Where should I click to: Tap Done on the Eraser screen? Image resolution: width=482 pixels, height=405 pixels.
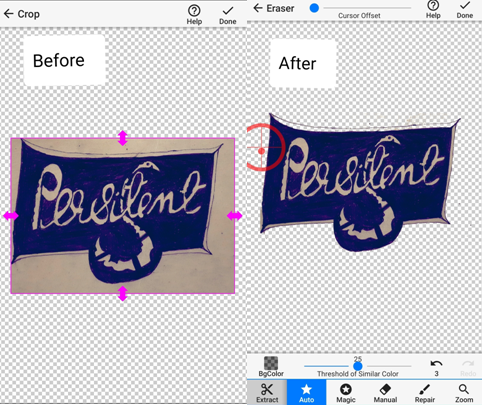(x=465, y=10)
